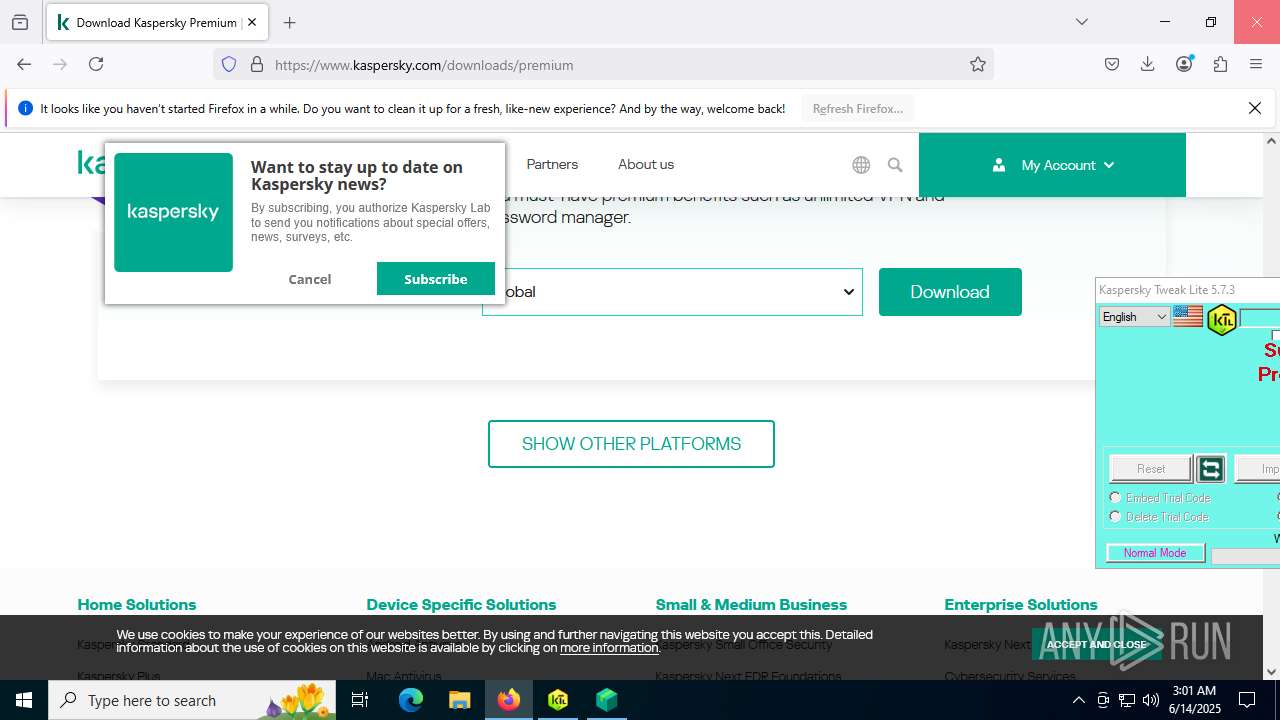1280x720 pixels.
Task: Click the taskbar search box
Action: [x=192, y=700]
